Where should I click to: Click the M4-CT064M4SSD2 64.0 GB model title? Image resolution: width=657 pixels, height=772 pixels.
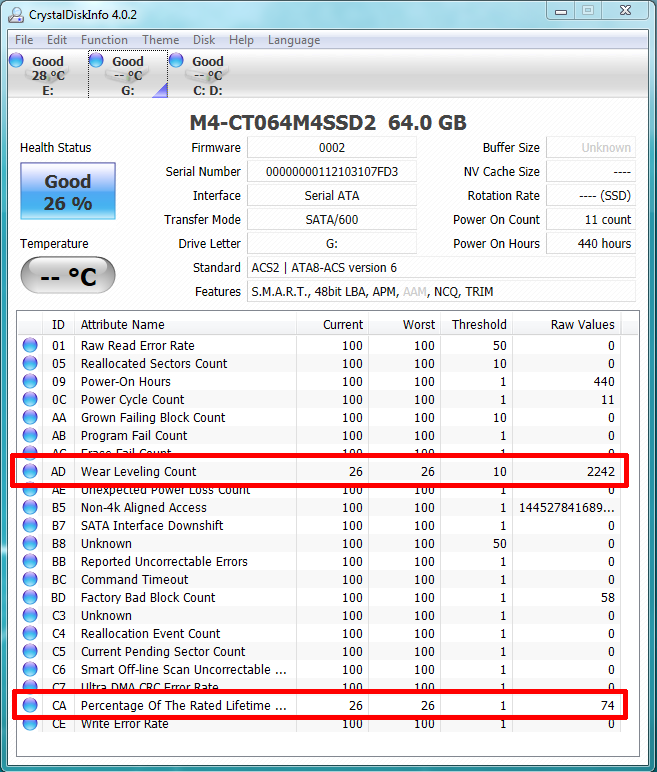tap(328, 123)
